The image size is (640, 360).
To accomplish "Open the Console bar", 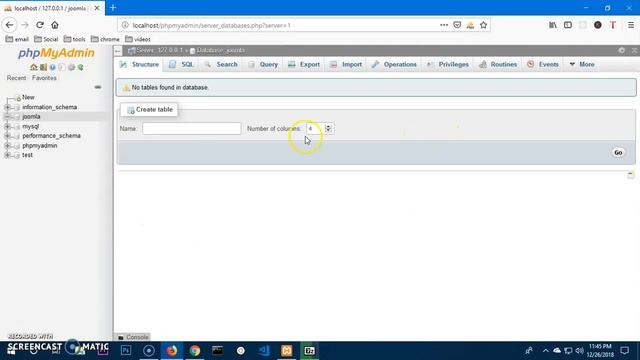I will coord(133,337).
